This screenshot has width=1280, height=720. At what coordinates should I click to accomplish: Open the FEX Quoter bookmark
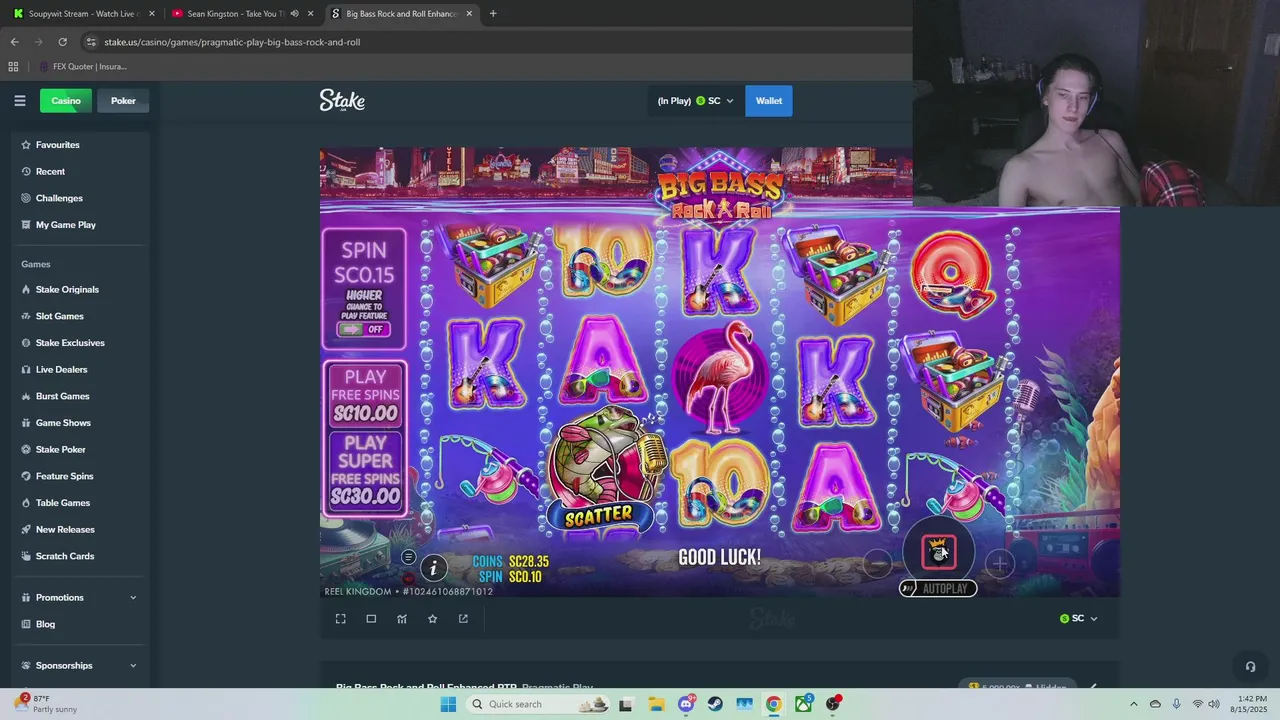[84, 67]
